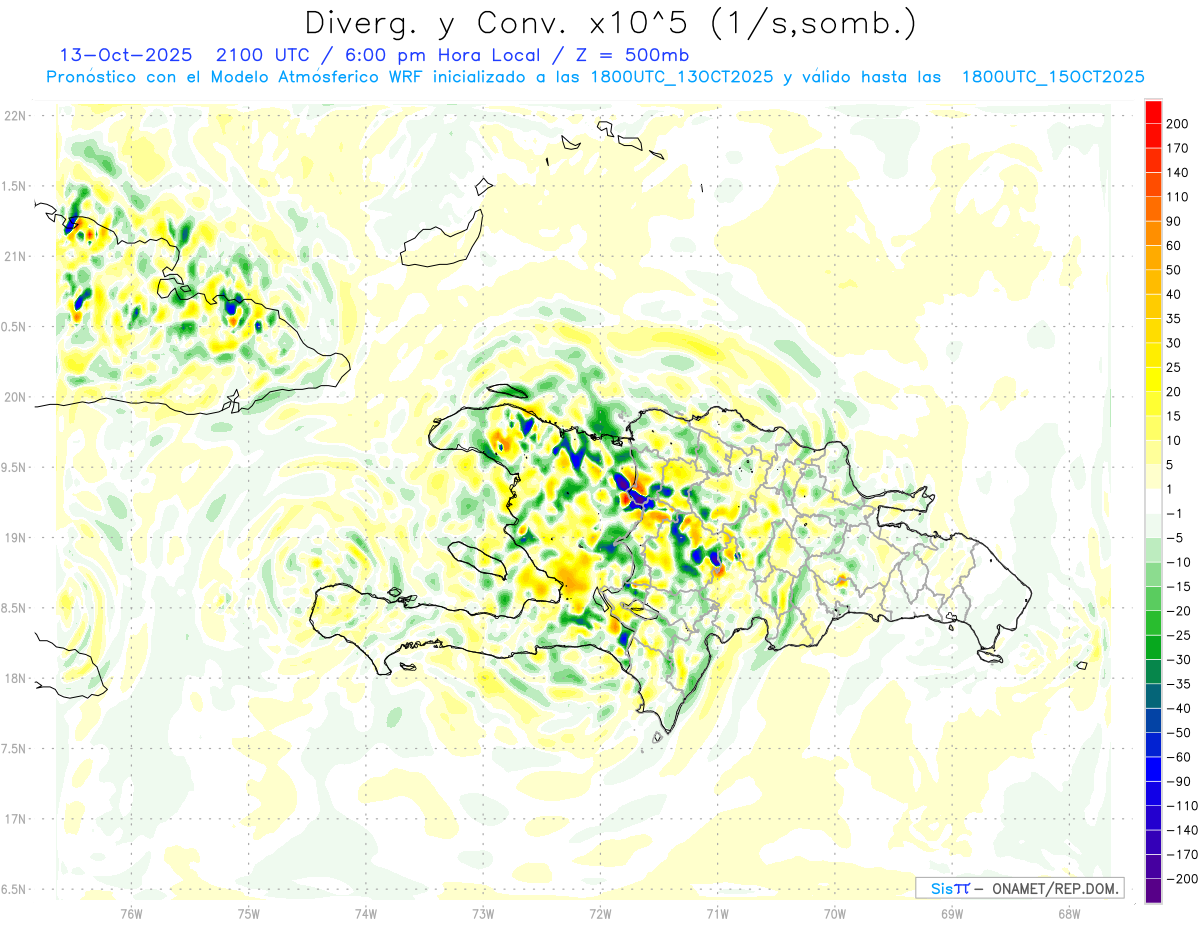This screenshot has height=927, width=1200.
Task: Click the 72W longitude axis label
Action: [x=600, y=912]
